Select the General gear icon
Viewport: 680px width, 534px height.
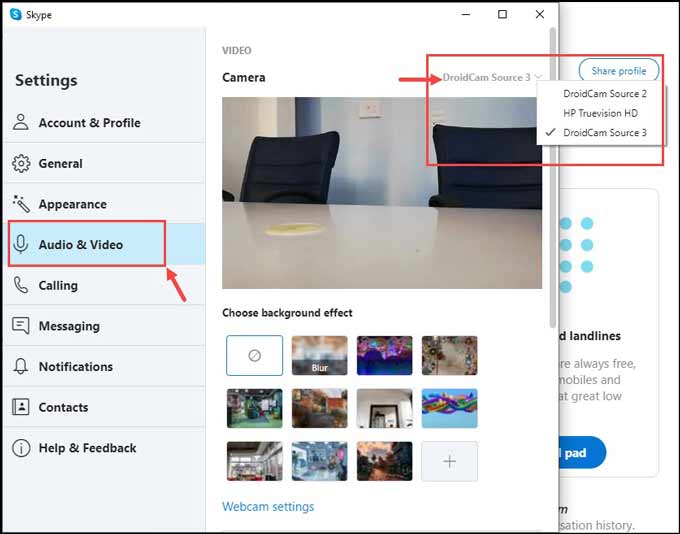21,164
